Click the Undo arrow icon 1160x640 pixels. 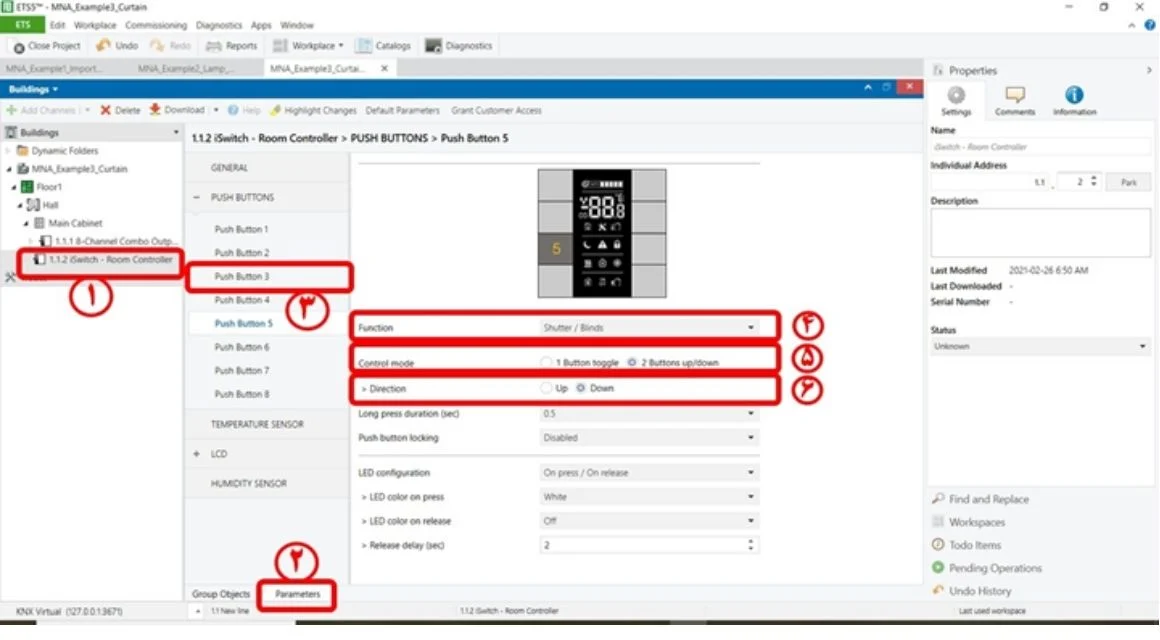tap(103, 46)
